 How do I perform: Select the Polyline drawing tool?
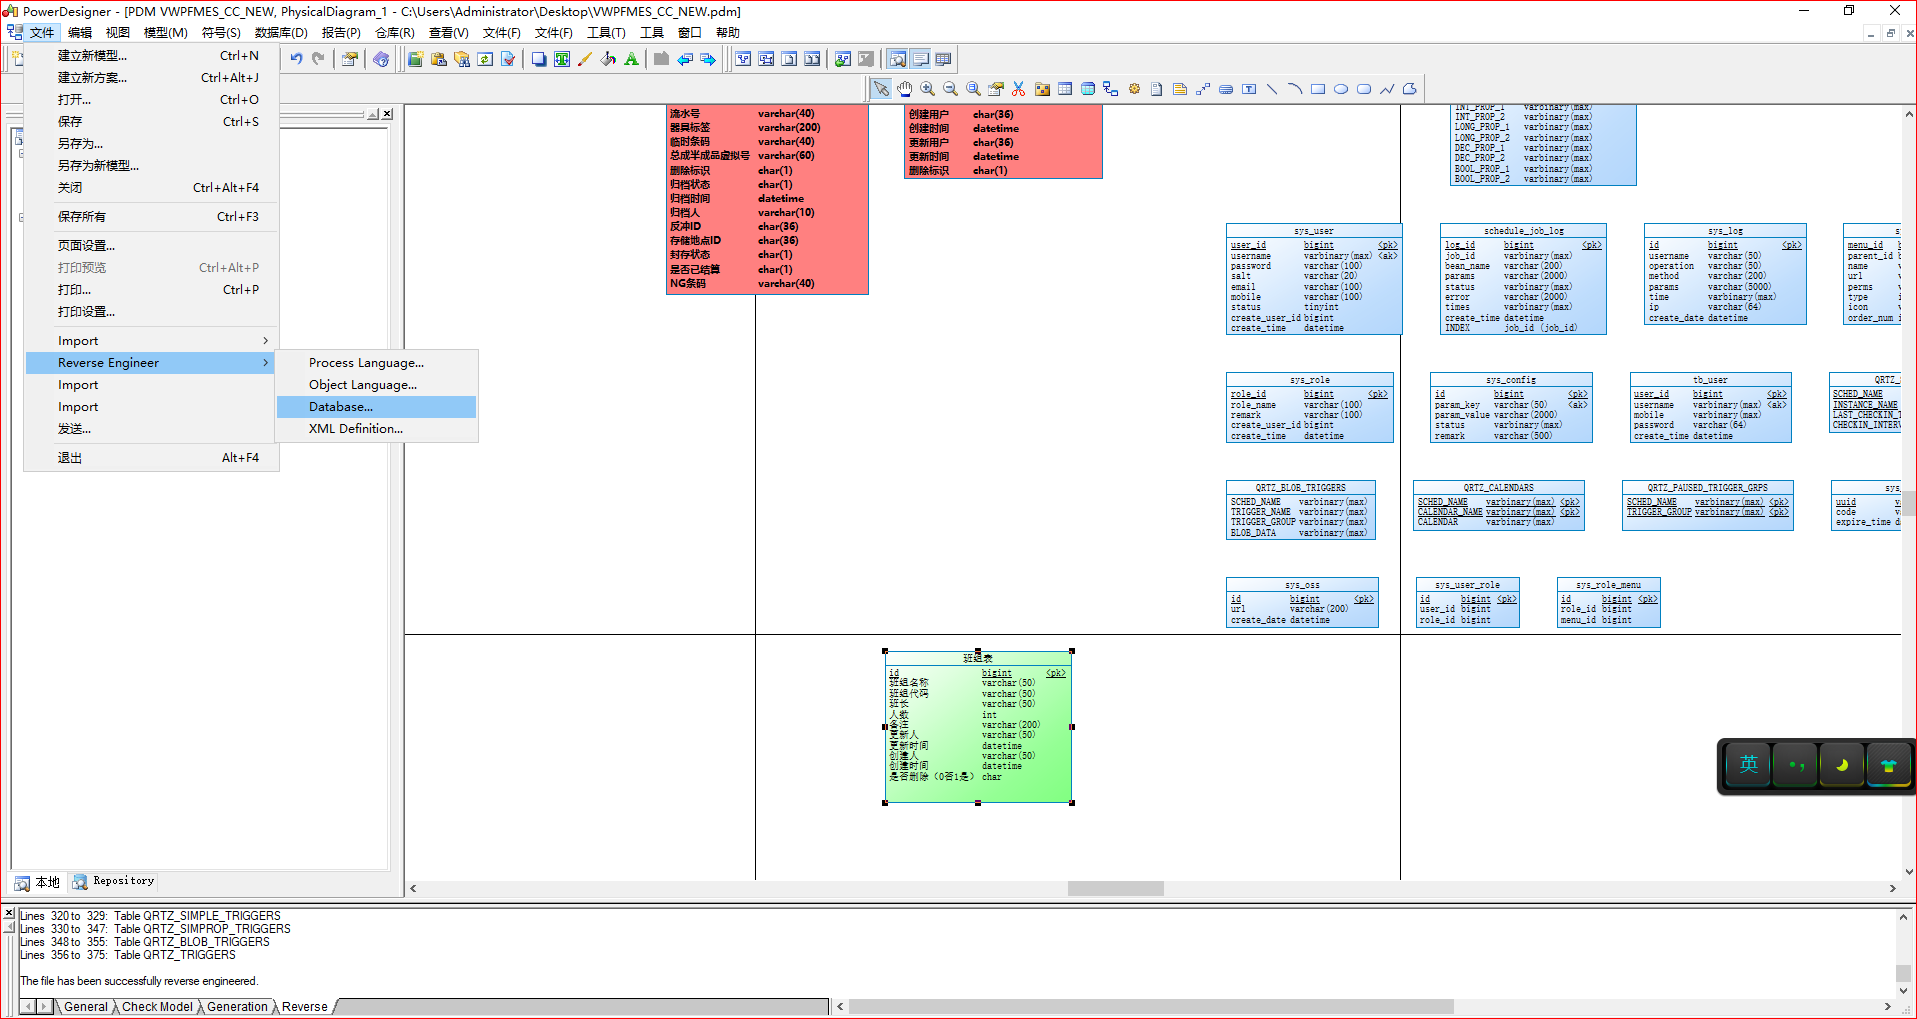coord(1387,88)
